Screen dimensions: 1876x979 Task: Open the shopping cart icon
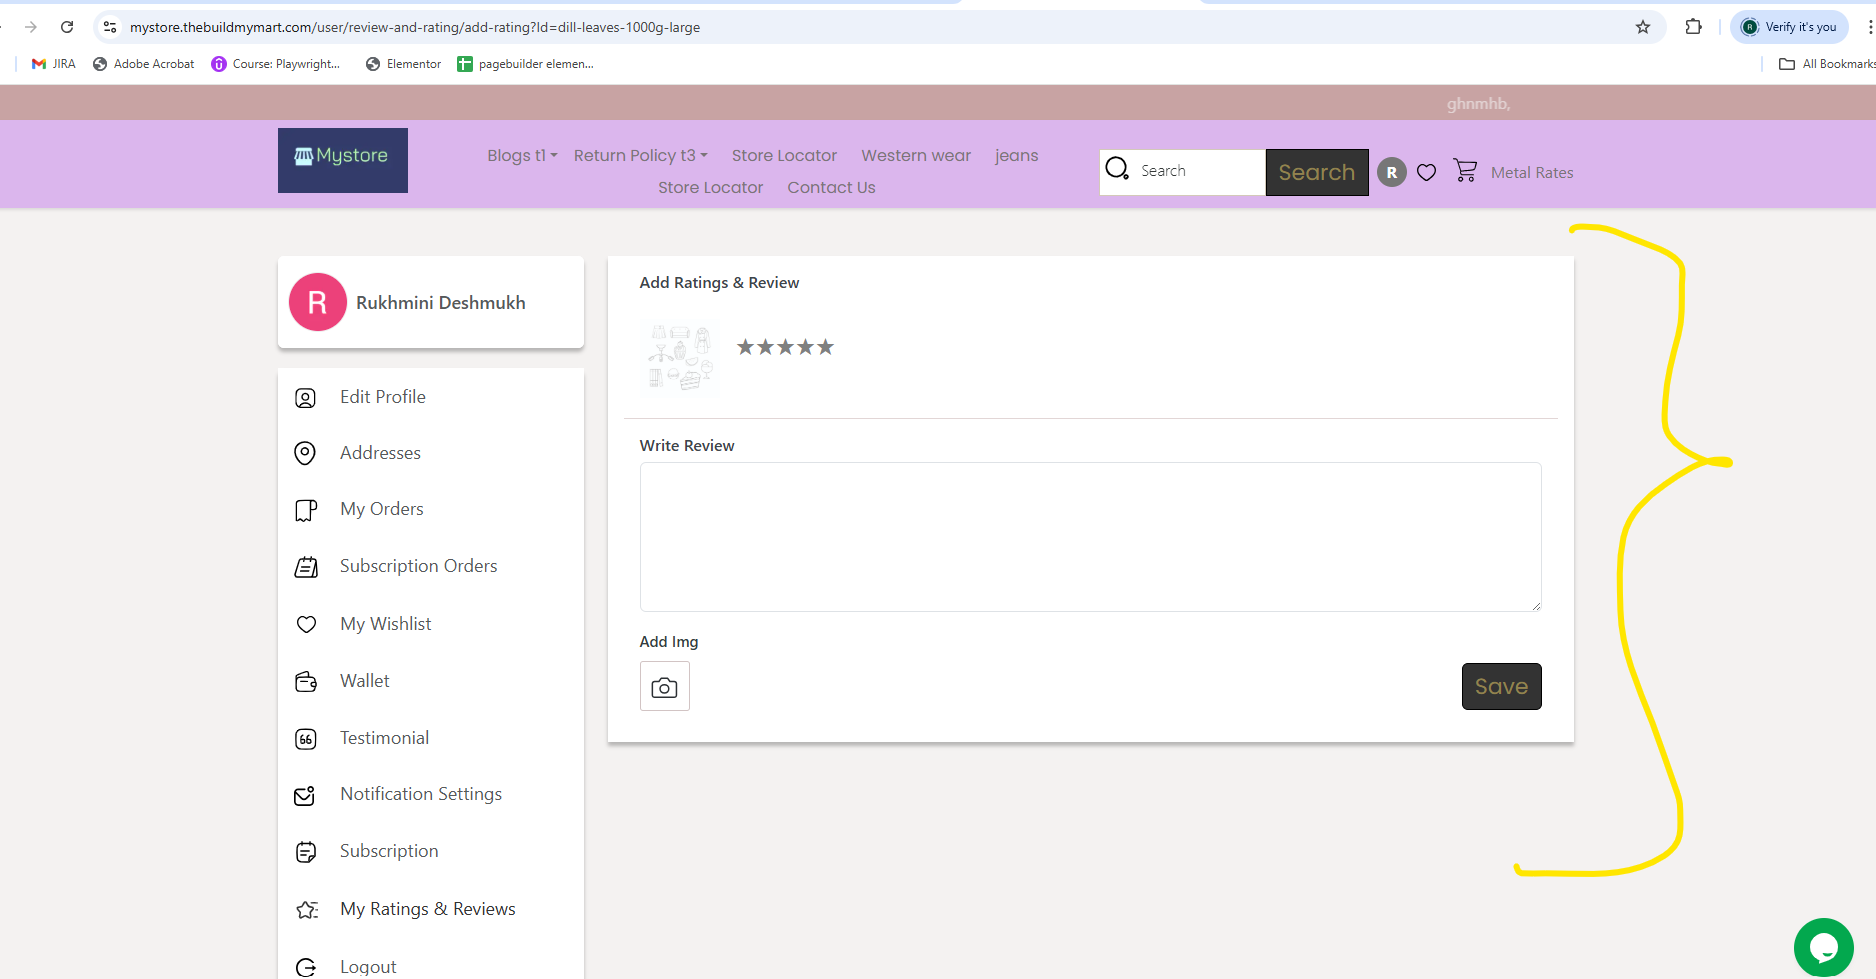pos(1465,171)
